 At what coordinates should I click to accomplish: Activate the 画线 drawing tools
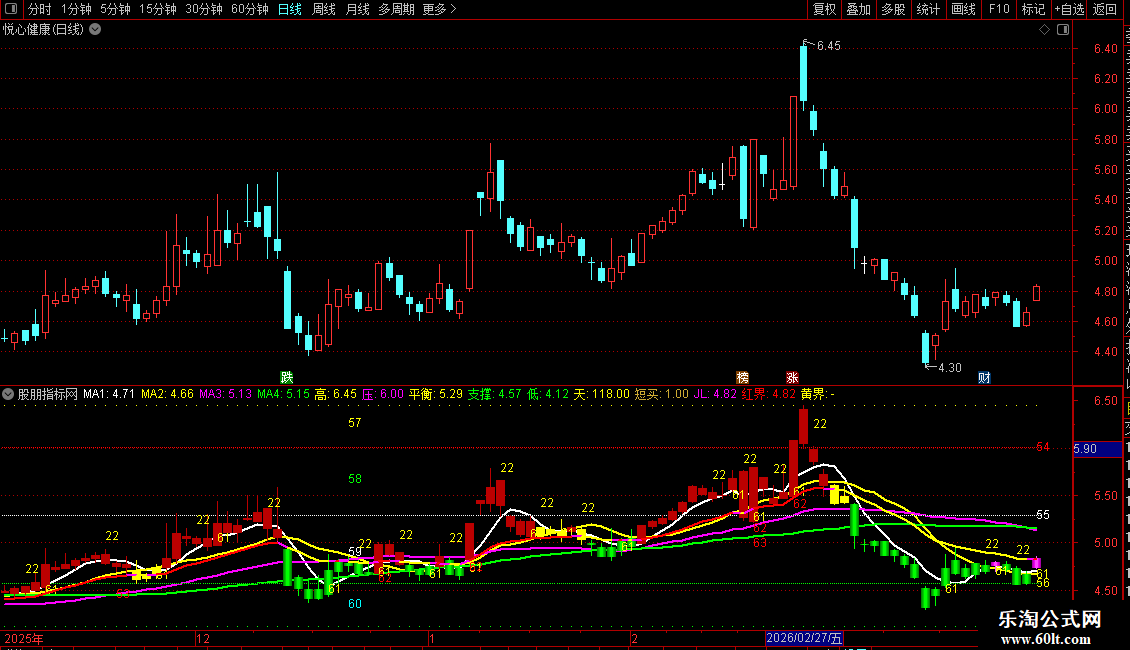964,9
